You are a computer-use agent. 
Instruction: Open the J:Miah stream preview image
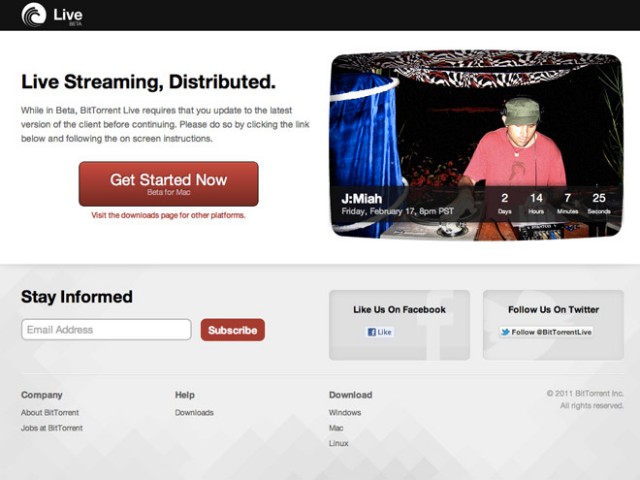coord(476,144)
